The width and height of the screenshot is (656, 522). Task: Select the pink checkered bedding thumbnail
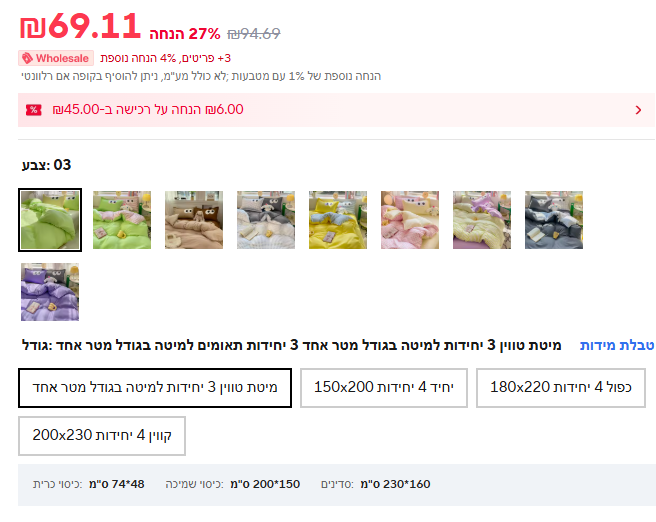pyautogui.click(x=410, y=220)
